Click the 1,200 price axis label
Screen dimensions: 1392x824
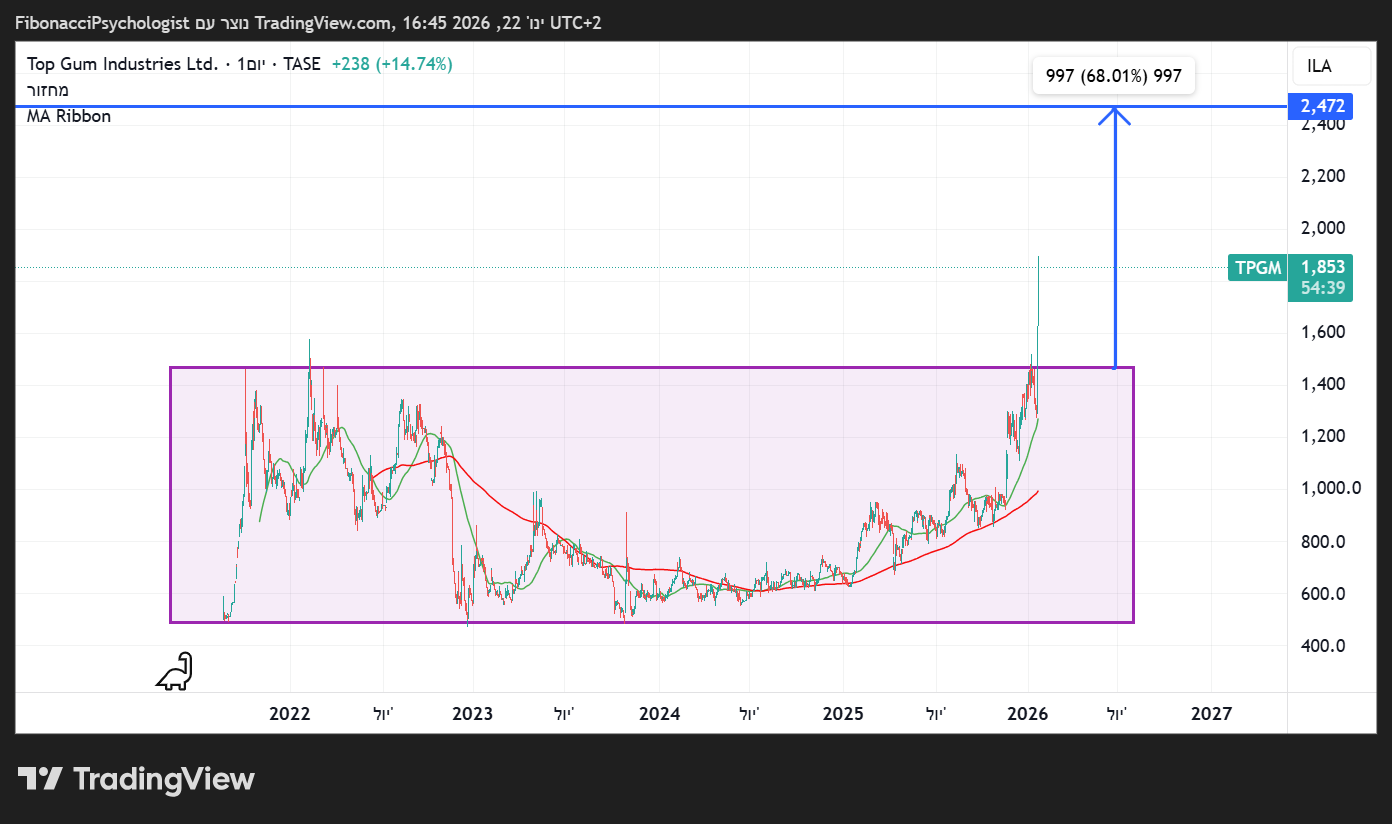[1323, 436]
